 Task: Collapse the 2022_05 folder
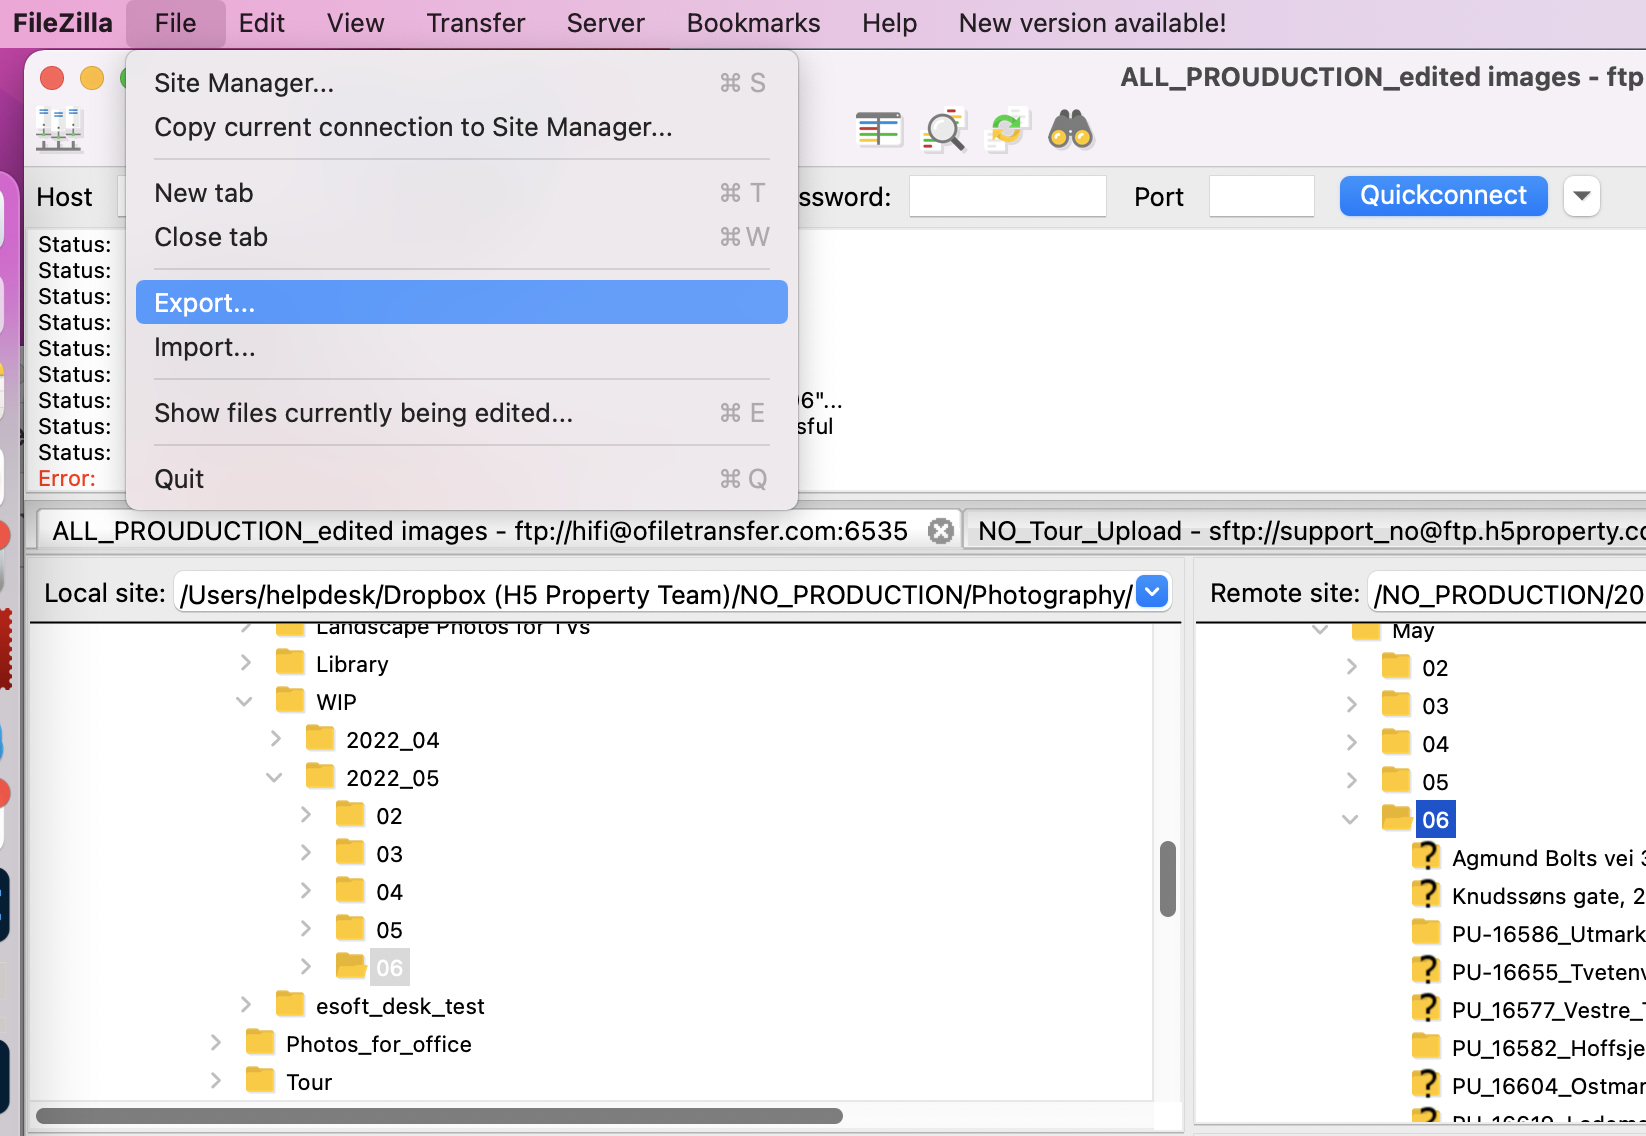click(x=274, y=778)
